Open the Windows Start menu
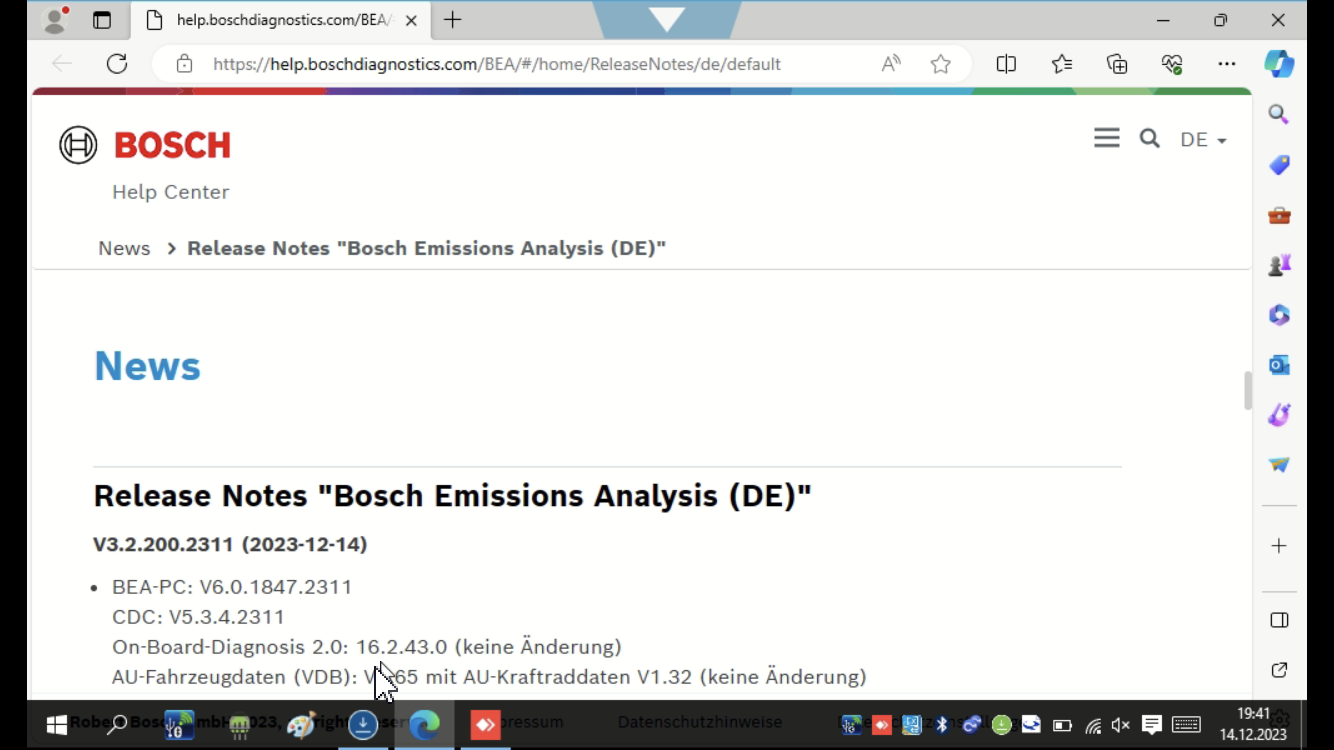 click(56, 725)
